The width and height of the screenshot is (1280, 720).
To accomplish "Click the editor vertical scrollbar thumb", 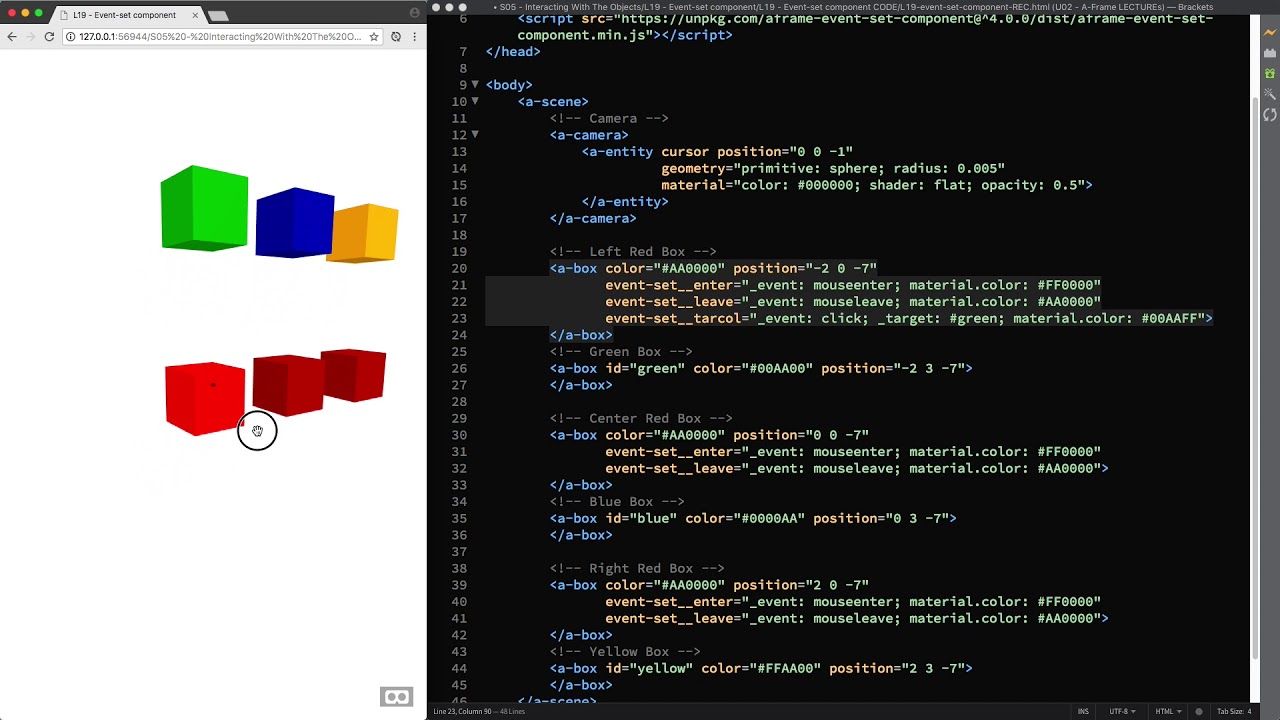I will pyautogui.click(x=1256, y=379).
